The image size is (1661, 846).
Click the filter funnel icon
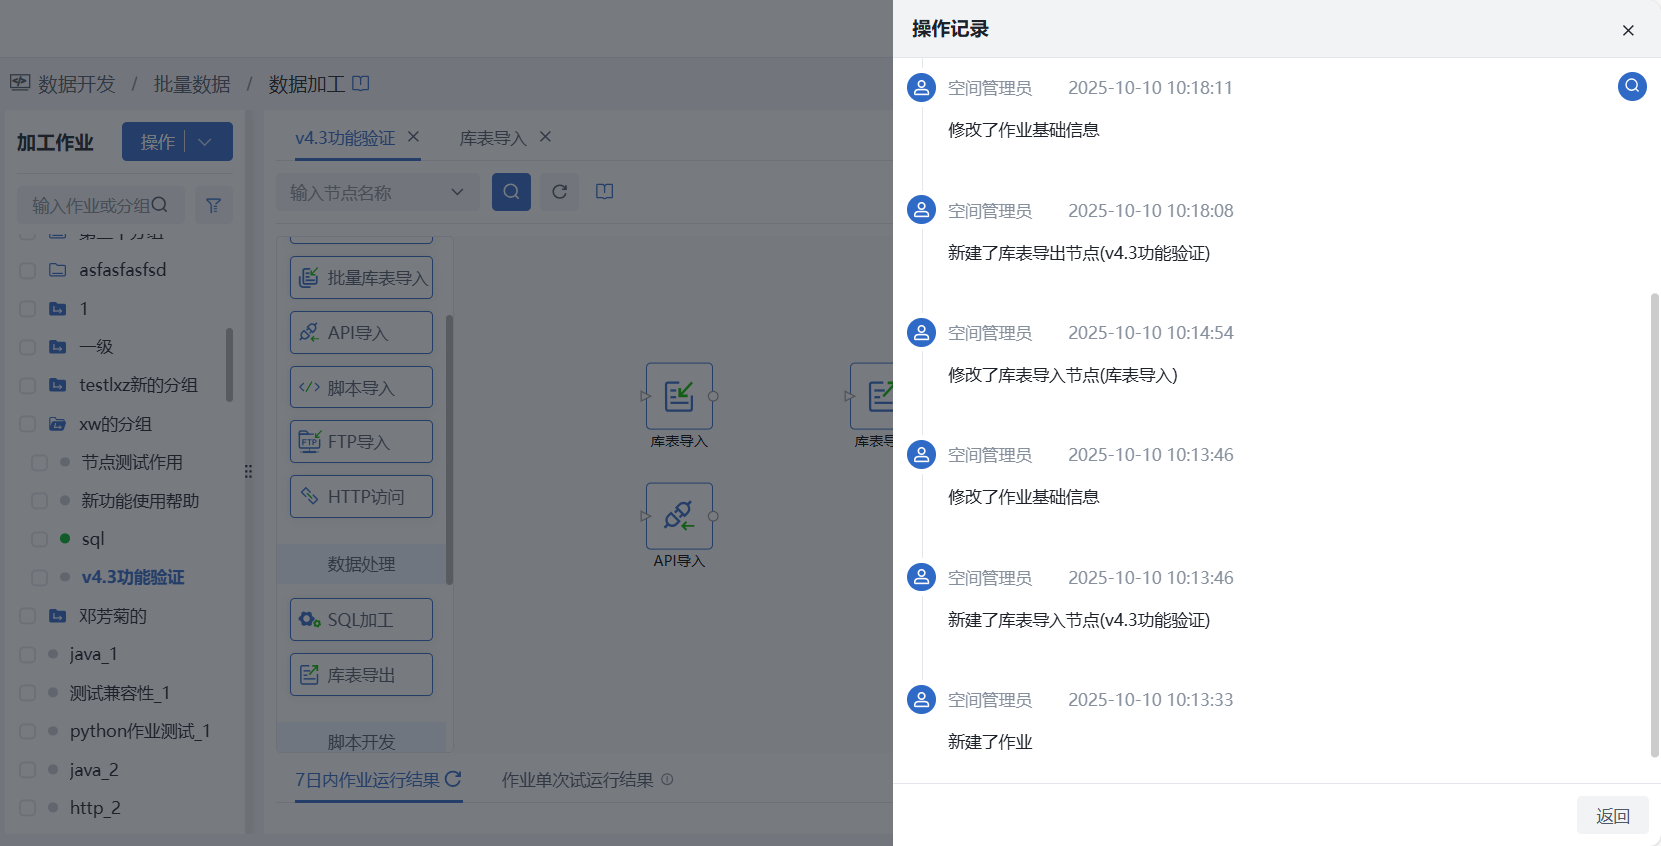(213, 205)
